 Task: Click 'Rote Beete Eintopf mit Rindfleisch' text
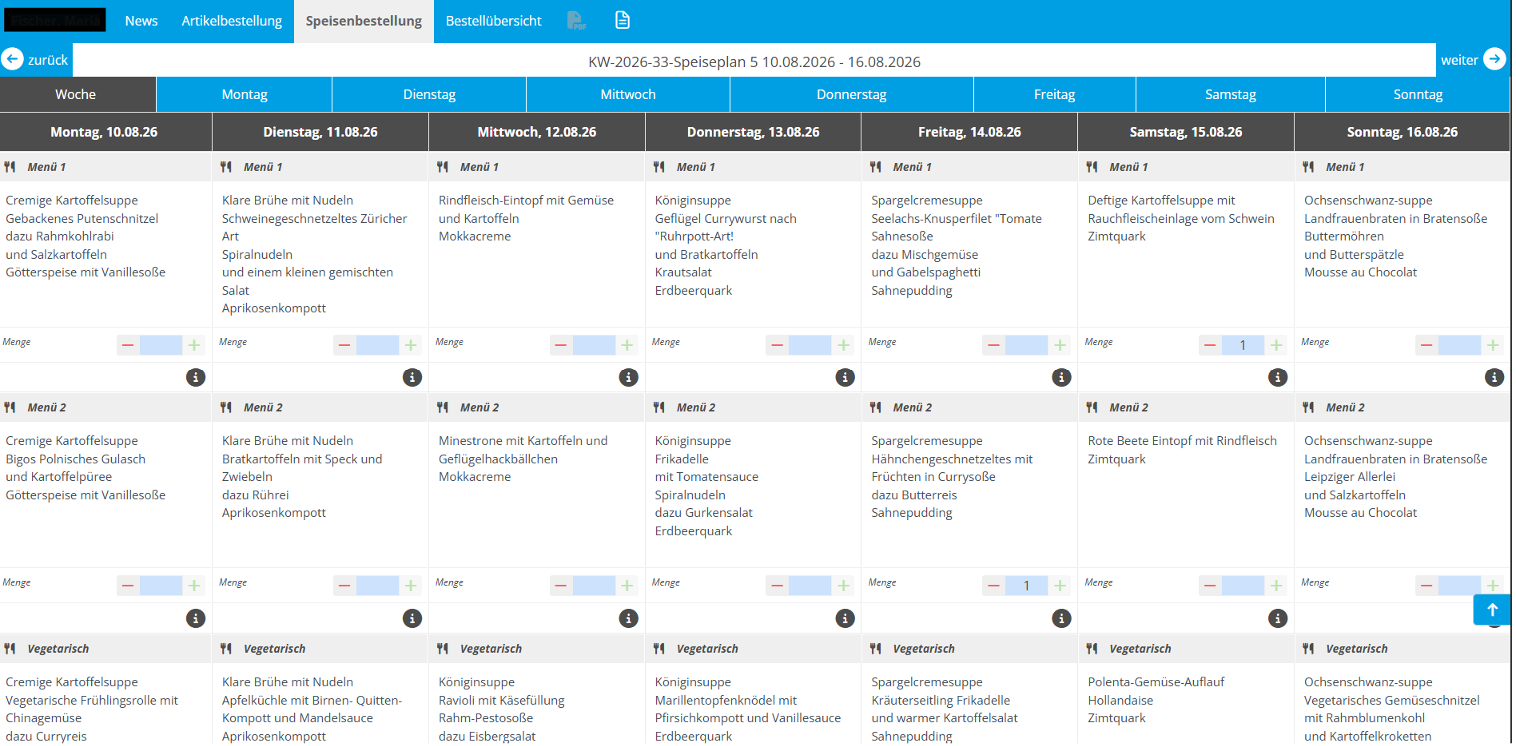[1182, 441]
